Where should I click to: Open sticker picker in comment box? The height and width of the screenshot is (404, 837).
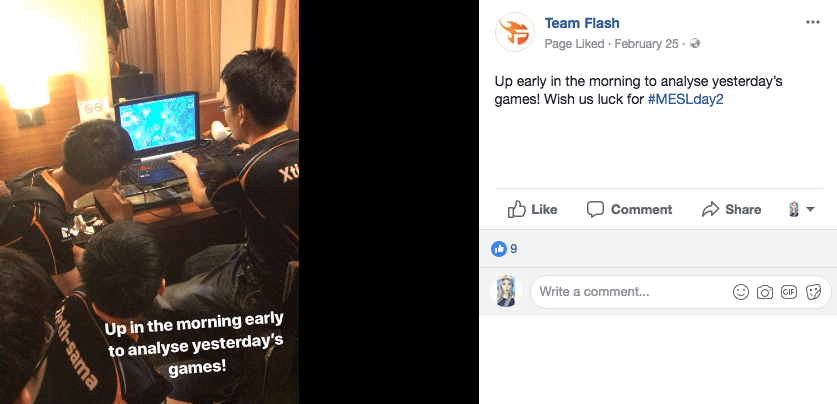click(x=813, y=292)
